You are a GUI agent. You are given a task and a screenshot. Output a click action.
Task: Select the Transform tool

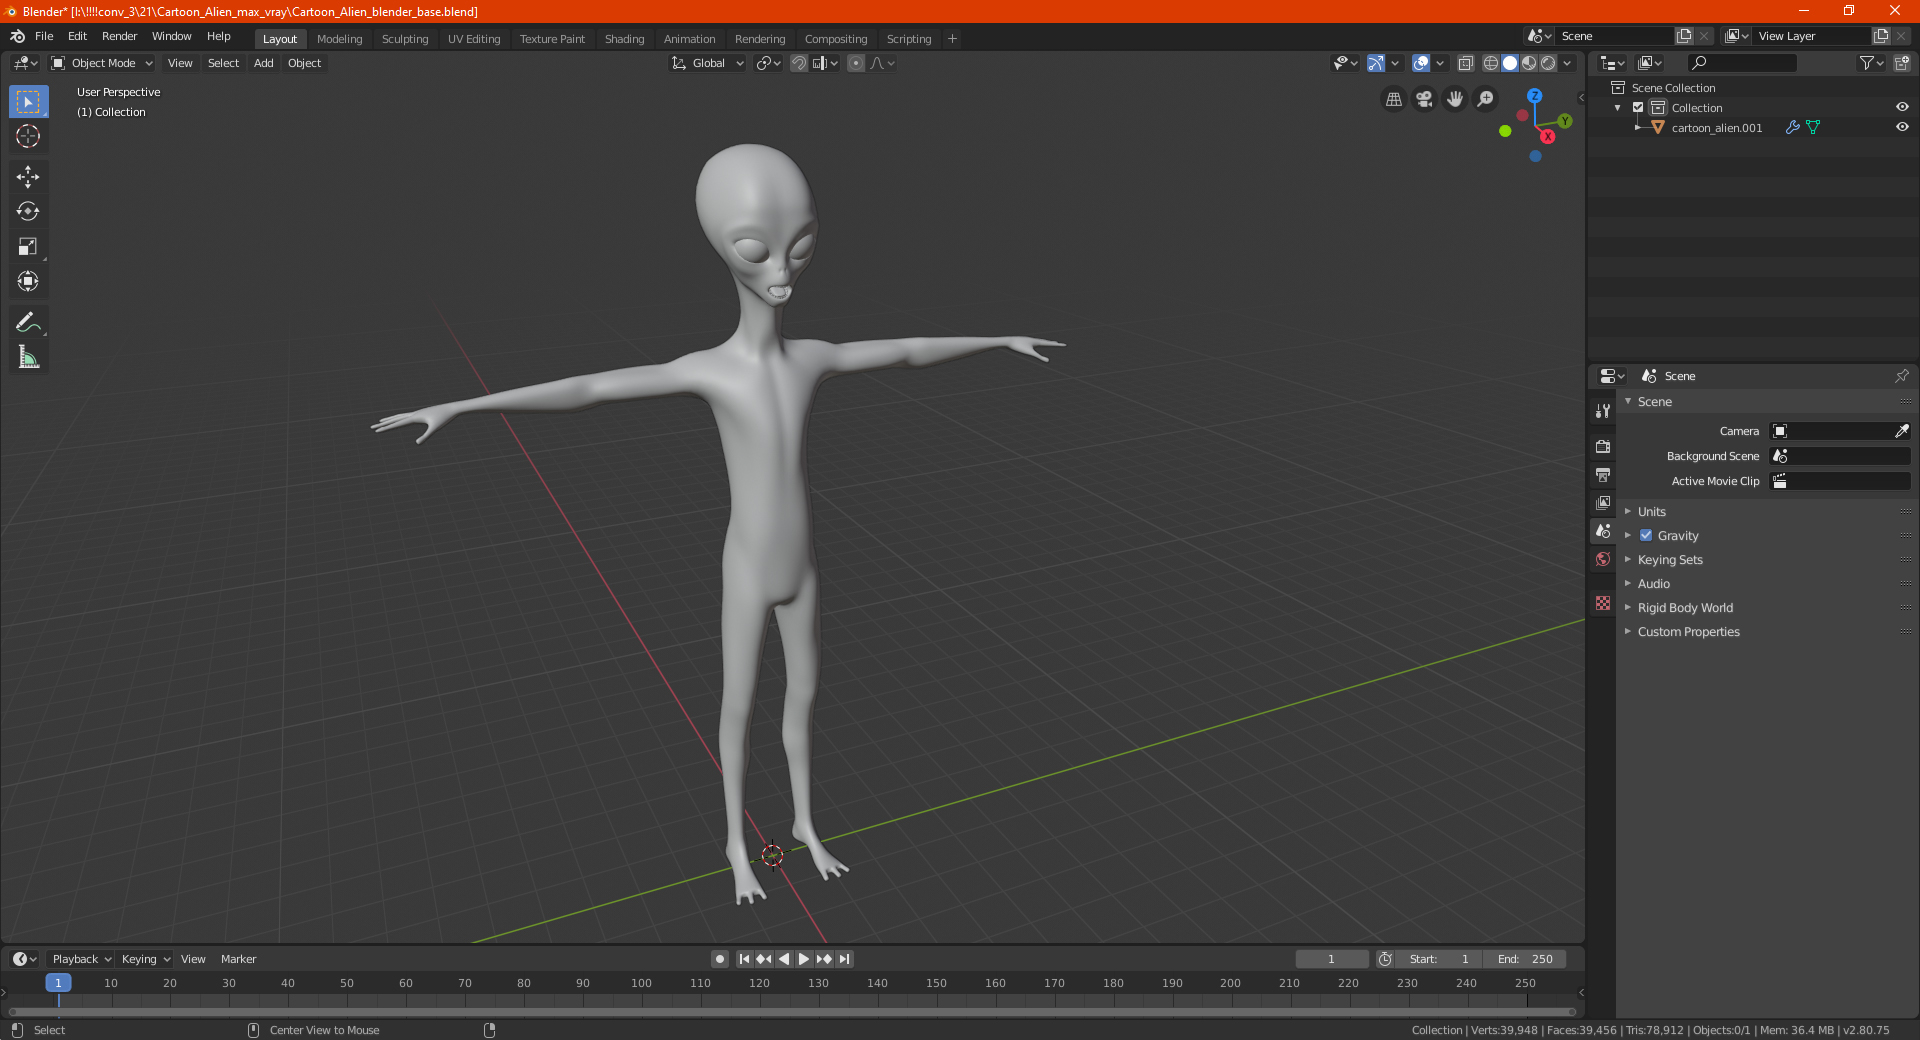click(x=28, y=281)
